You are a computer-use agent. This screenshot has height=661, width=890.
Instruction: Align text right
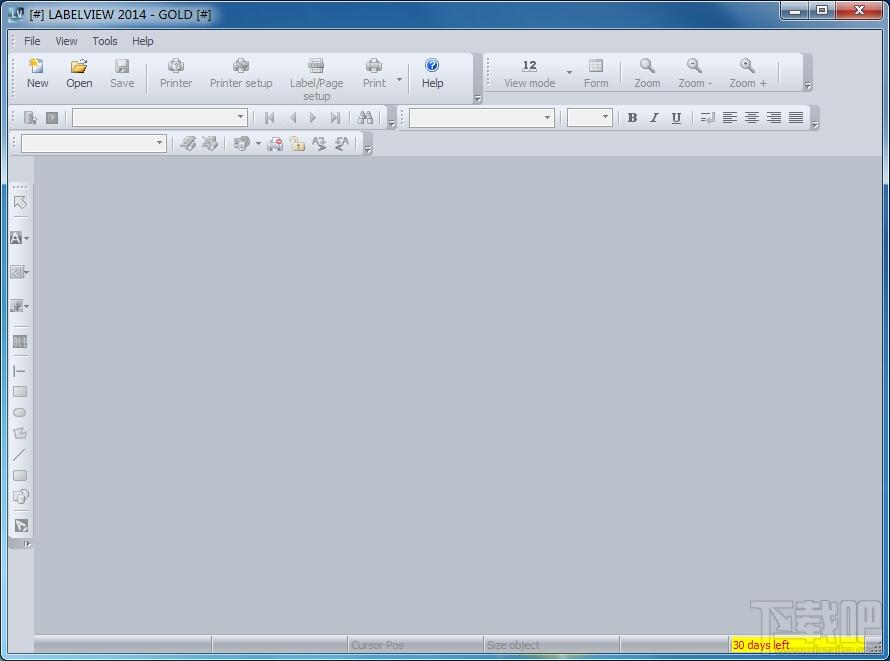[x=774, y=118]
